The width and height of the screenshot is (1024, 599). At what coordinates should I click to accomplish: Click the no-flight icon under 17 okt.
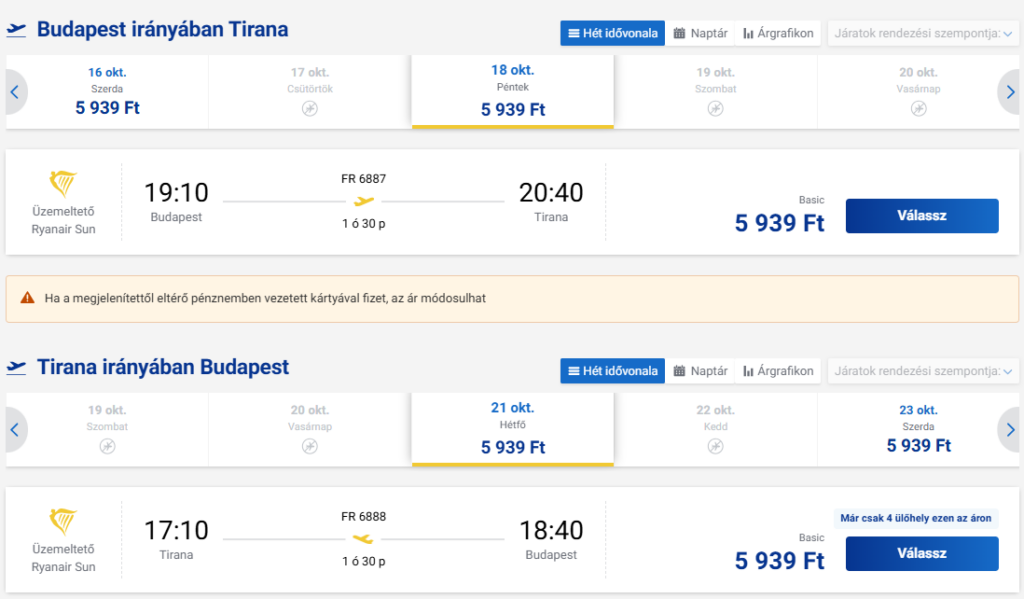click(310, 108)
